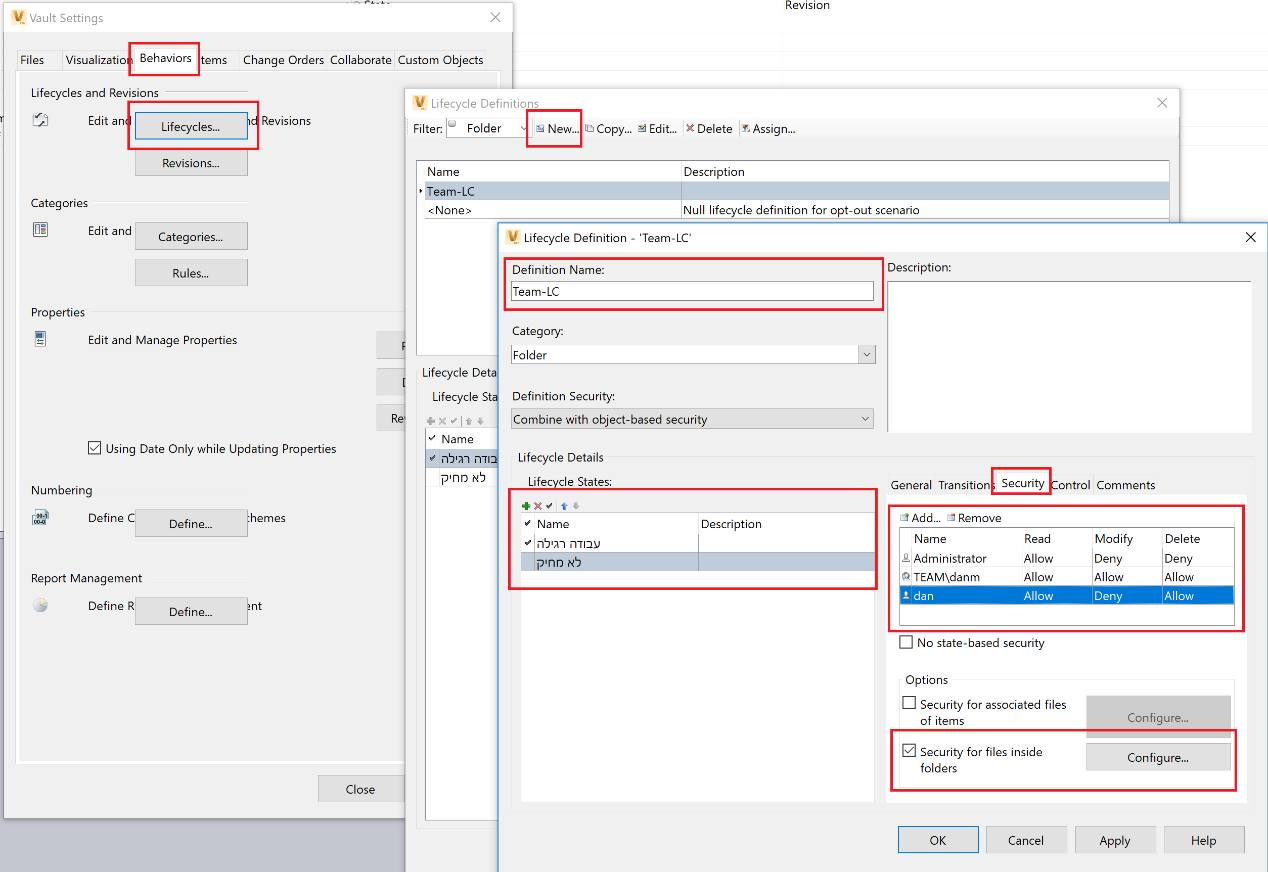Click the Numbering section icon in Vault Settings

(x=40, y=518)
